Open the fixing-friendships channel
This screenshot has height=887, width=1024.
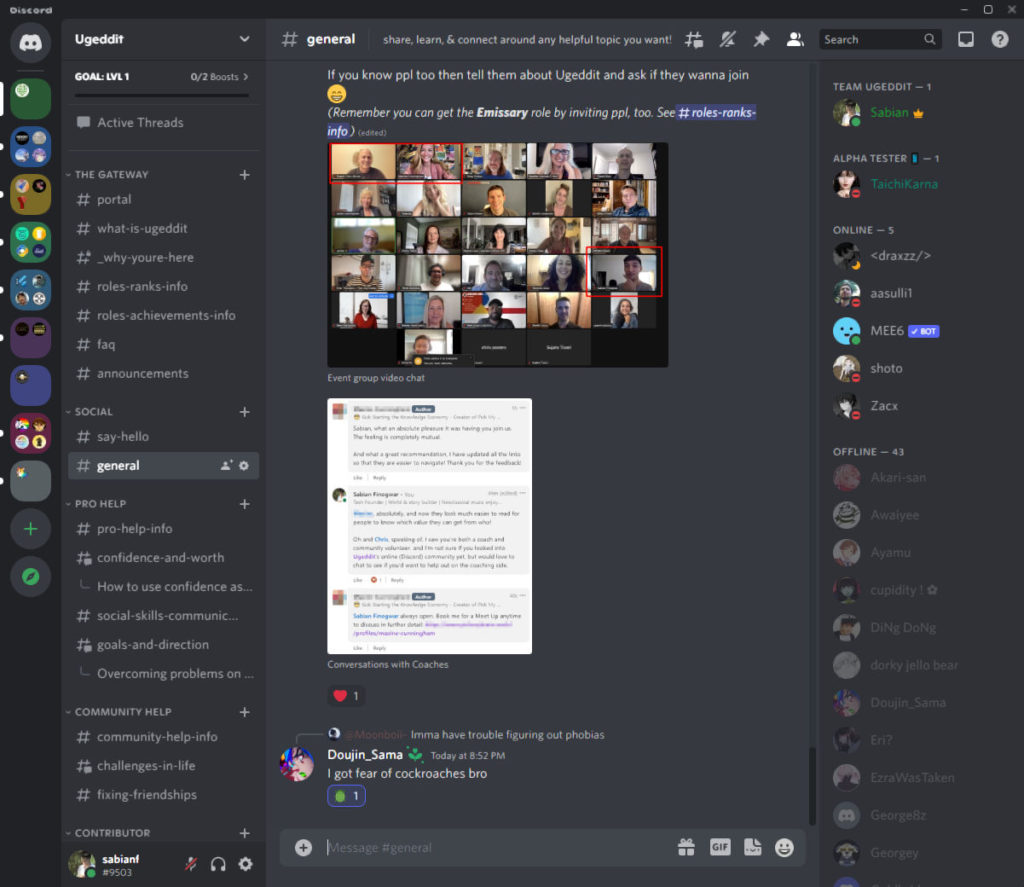coord(163,794)
